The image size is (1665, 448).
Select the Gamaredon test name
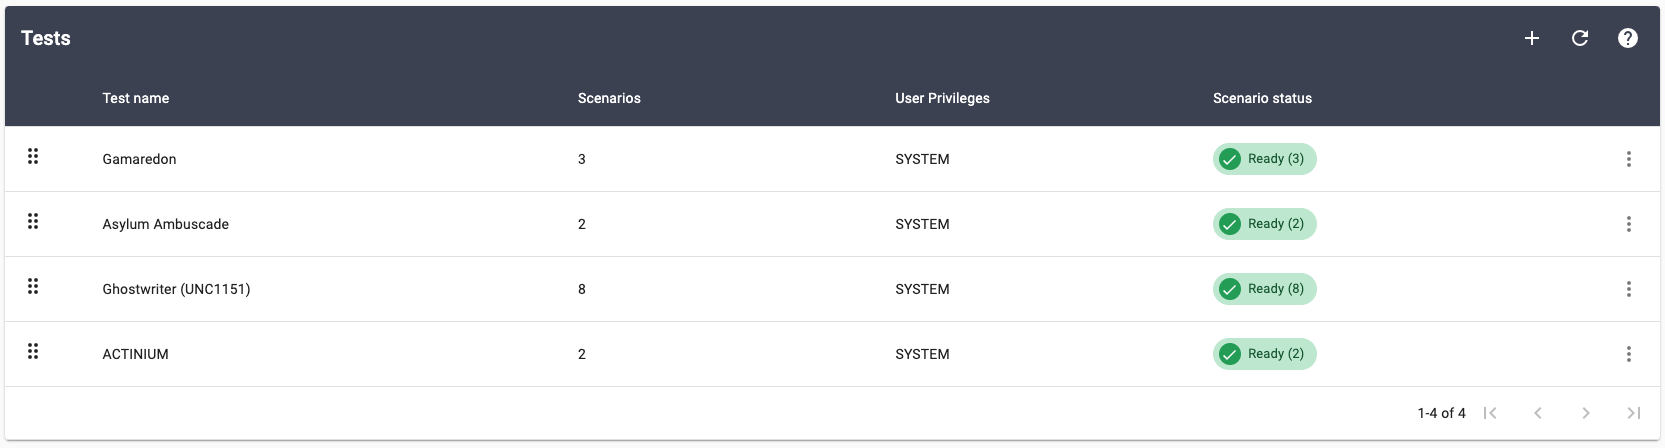139,159
